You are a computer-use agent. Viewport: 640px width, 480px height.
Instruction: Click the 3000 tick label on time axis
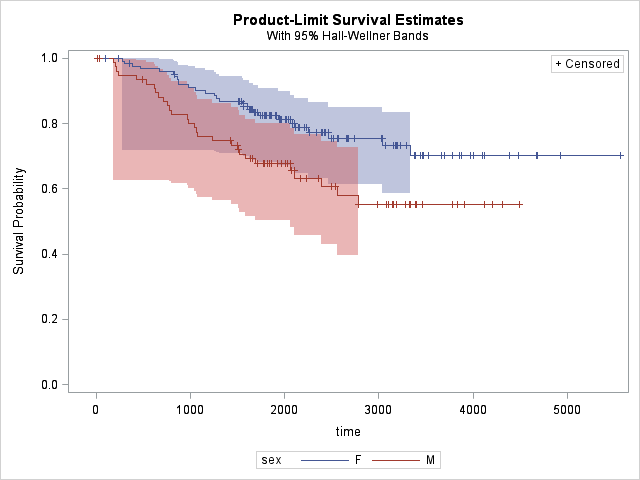[x=379, y=408]
